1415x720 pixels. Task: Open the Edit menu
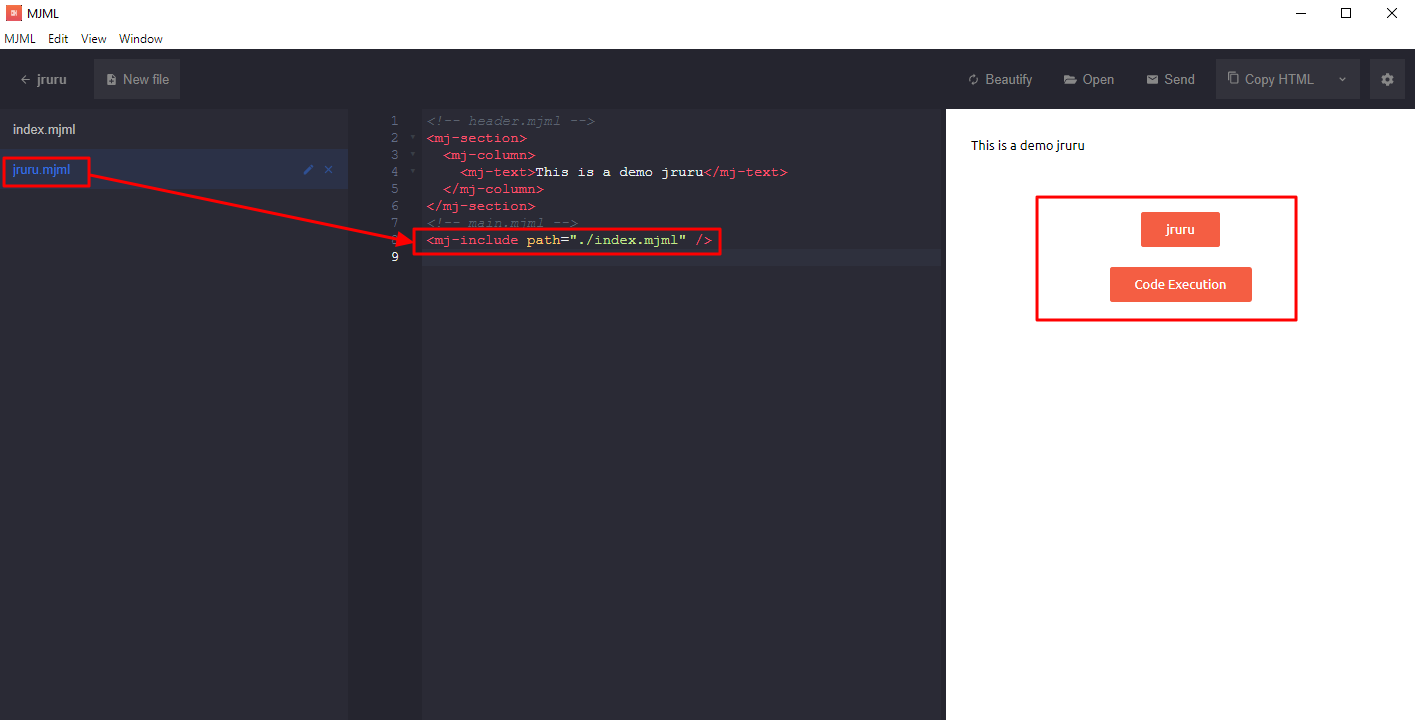[x=58, y=39]
